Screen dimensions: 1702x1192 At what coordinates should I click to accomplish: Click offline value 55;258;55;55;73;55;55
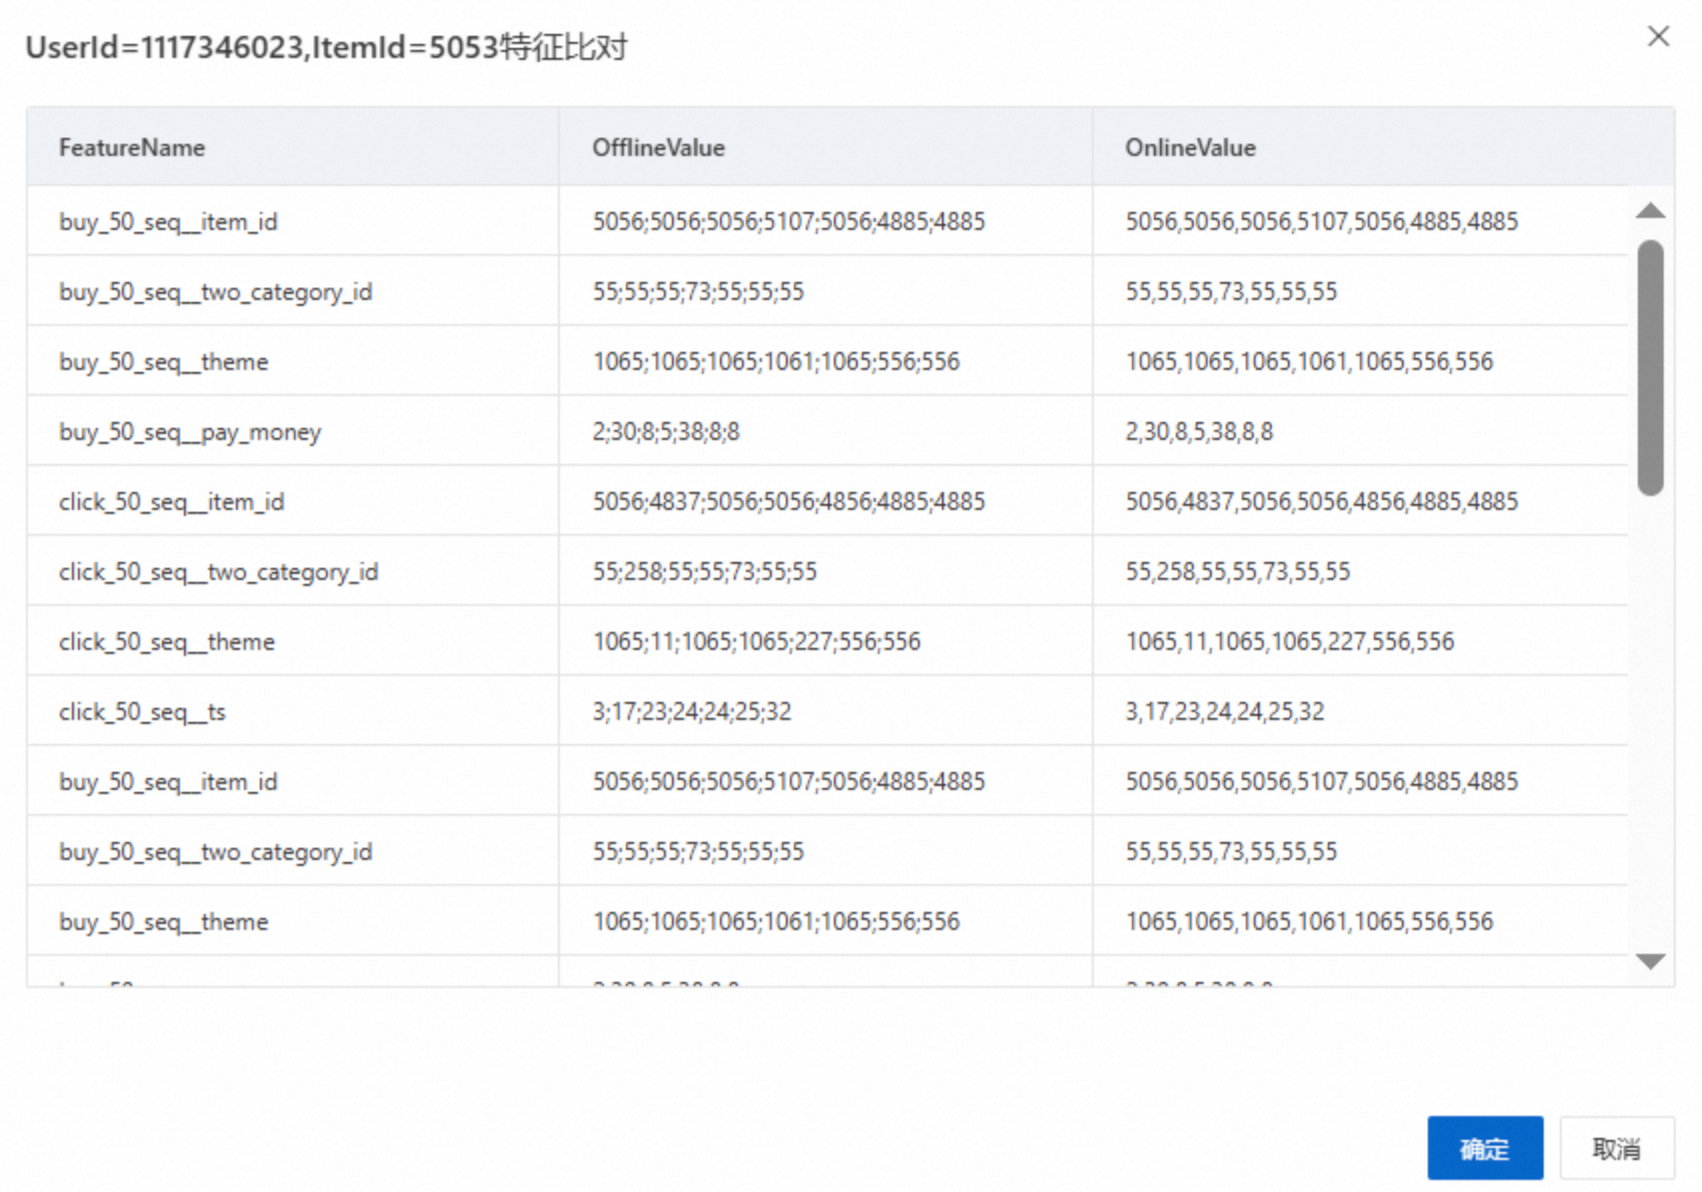pos(705,572)
